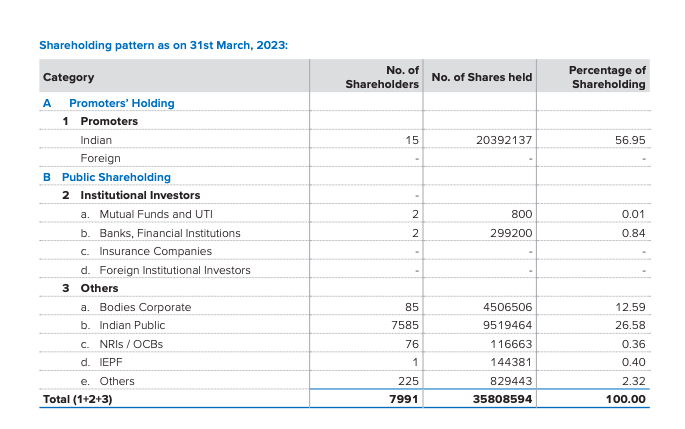685x429 pixels.
Task: Click the 'Institutional Investors' row label
Action: pos(140,195)
